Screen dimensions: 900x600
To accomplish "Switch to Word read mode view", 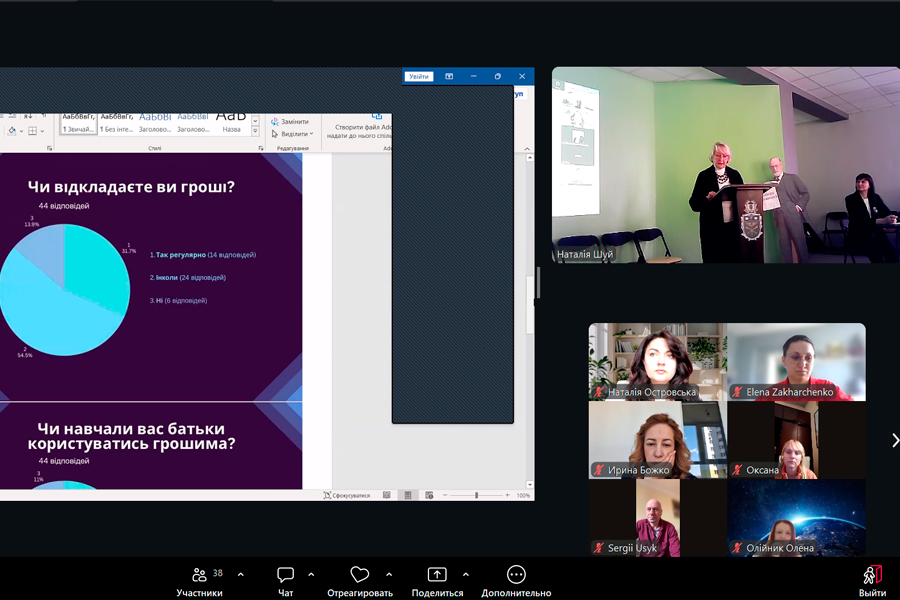I will (386, 495).
